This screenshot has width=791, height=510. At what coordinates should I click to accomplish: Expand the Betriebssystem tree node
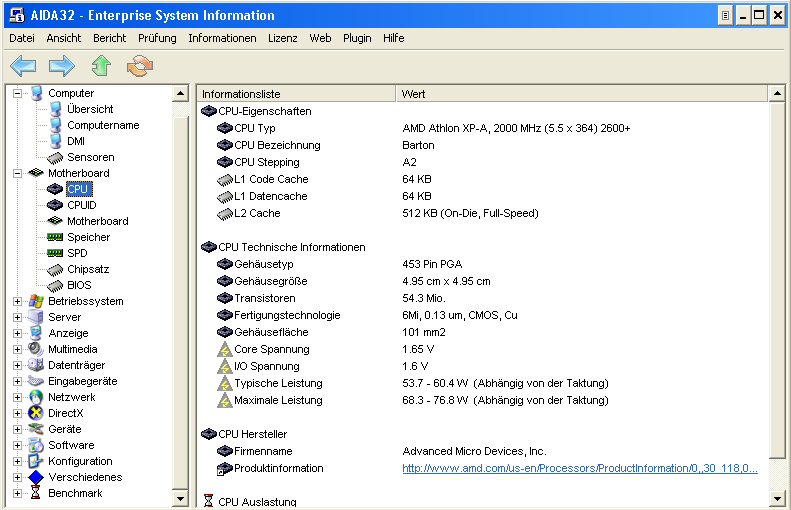point(18,302)
